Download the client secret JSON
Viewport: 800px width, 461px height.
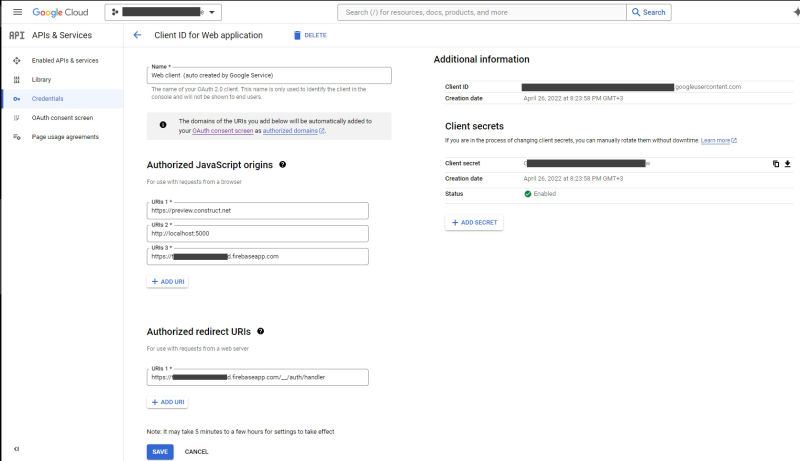(x=787, y=164)
